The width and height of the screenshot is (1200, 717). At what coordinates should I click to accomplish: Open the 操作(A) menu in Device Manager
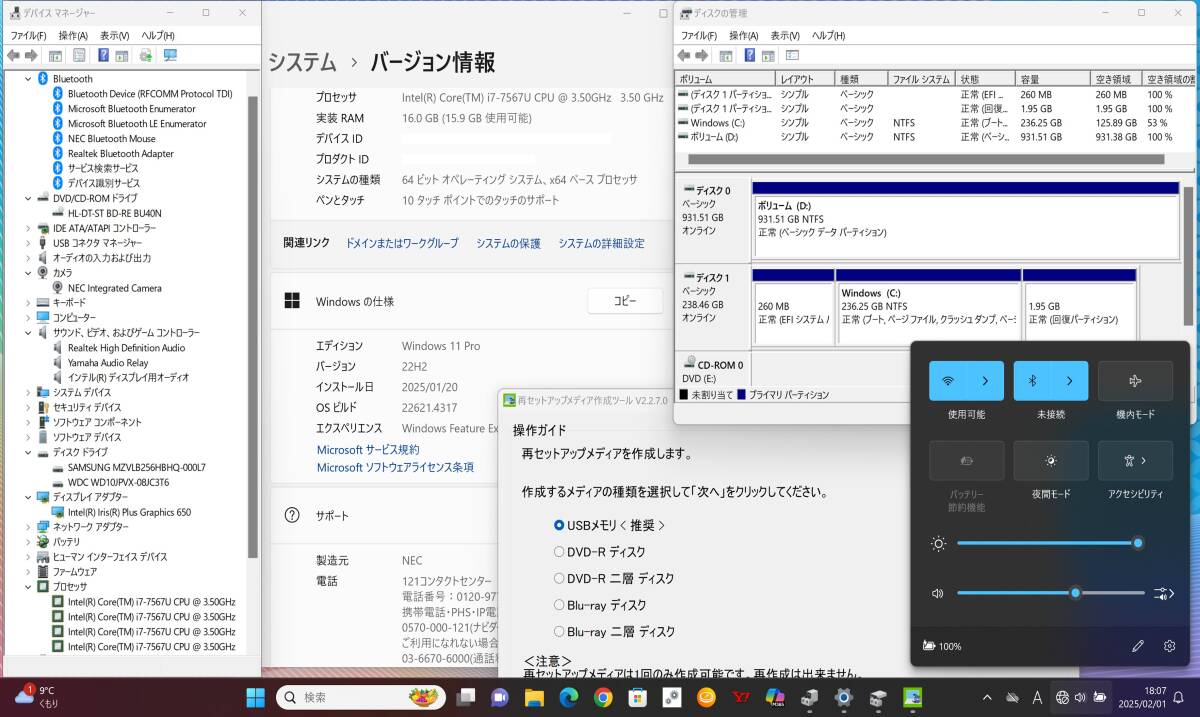73,35
